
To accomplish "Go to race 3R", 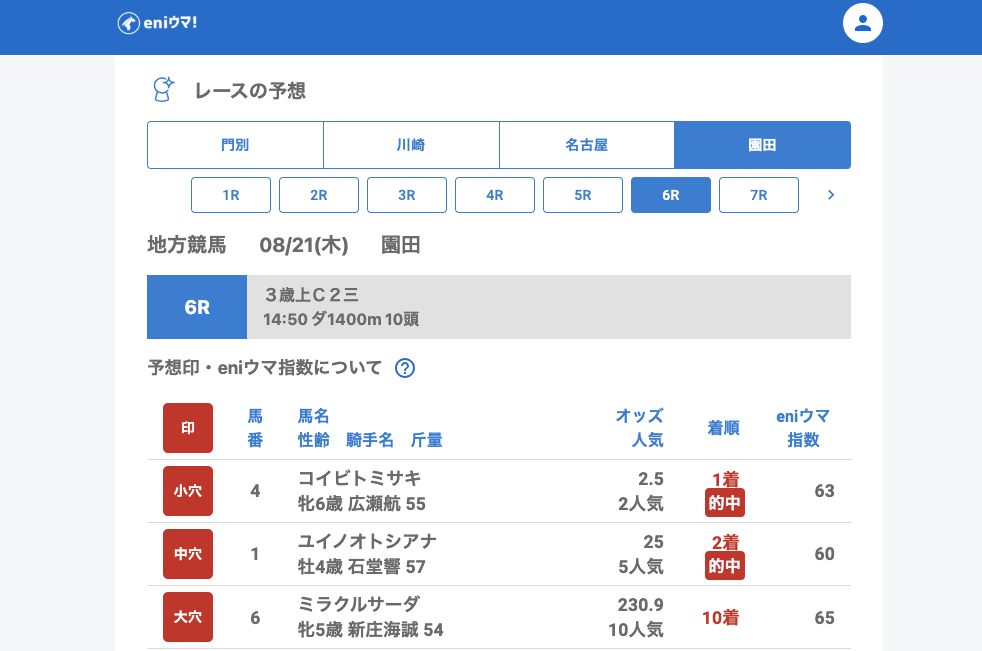I will click(x=407, y=195).
